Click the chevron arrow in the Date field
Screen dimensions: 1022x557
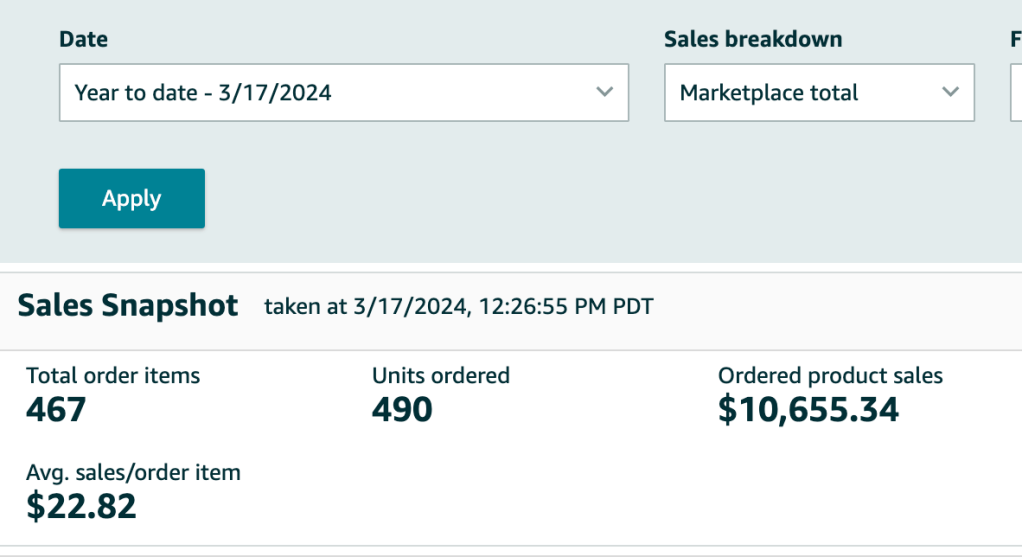pyautogui.click(x=604, y=92)
